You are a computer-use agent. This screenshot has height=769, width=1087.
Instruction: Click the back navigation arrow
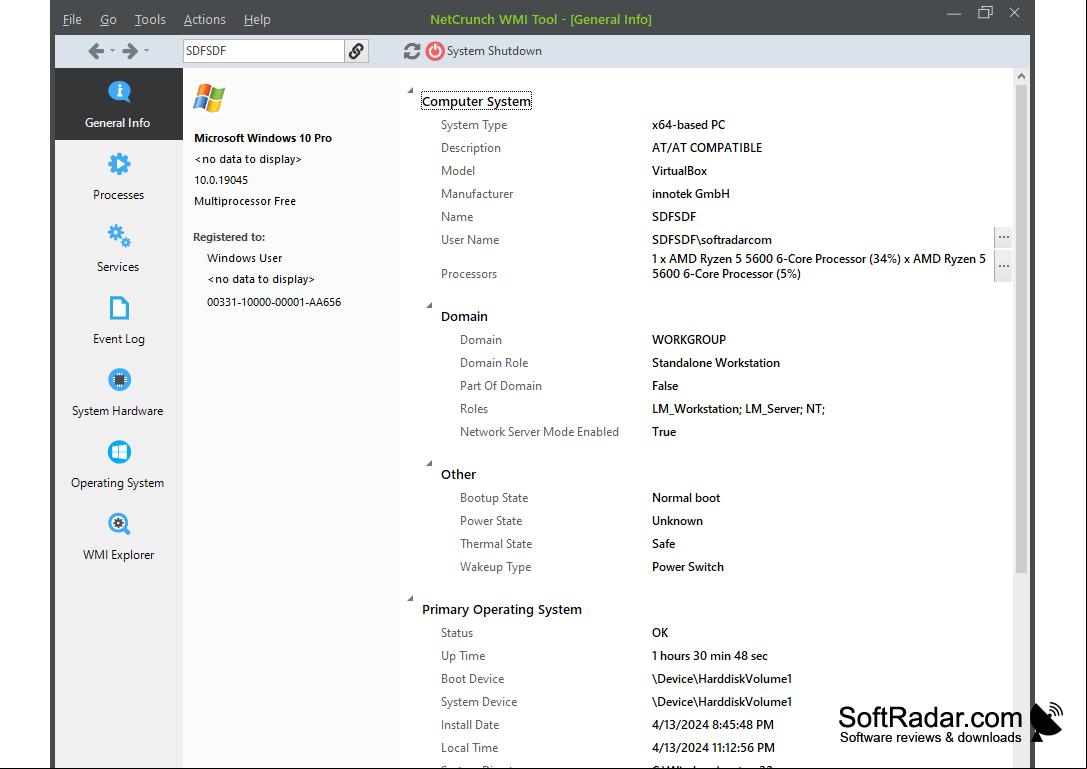[96, 51]
